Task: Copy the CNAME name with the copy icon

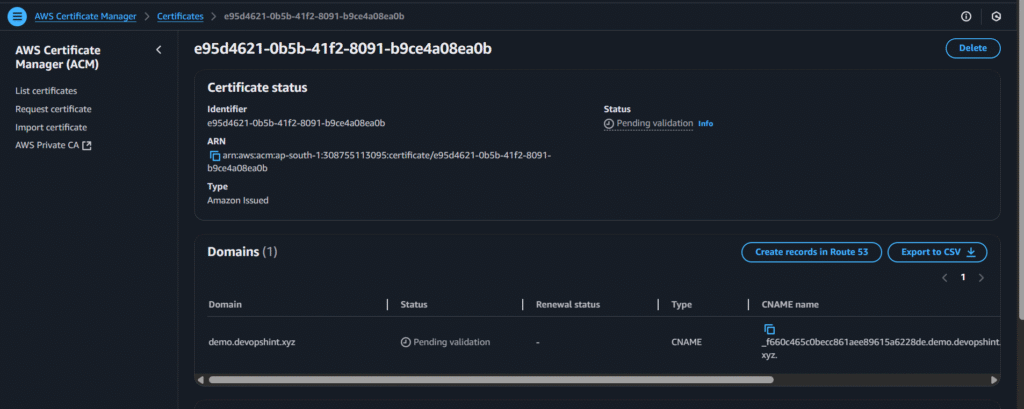Action: click(769, 329)
